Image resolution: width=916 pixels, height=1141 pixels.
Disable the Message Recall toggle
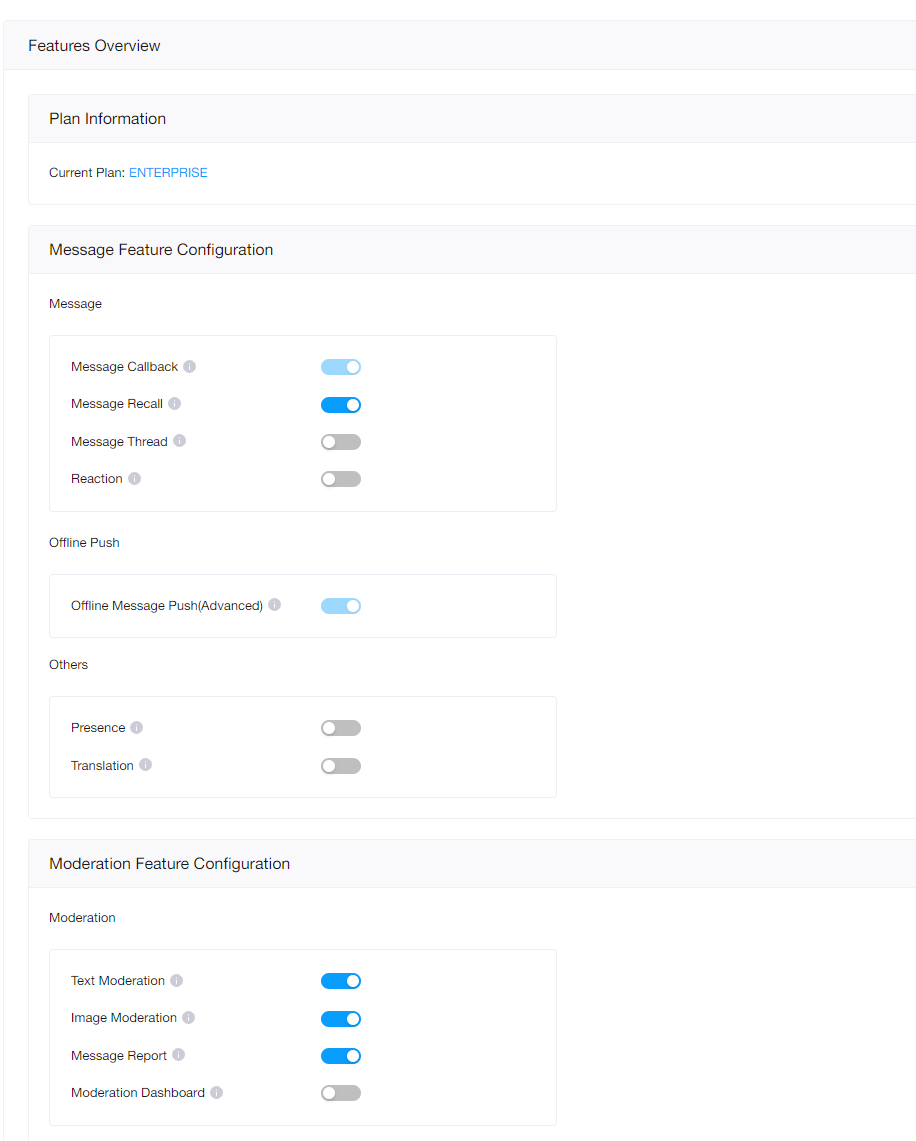pos(340,405)
